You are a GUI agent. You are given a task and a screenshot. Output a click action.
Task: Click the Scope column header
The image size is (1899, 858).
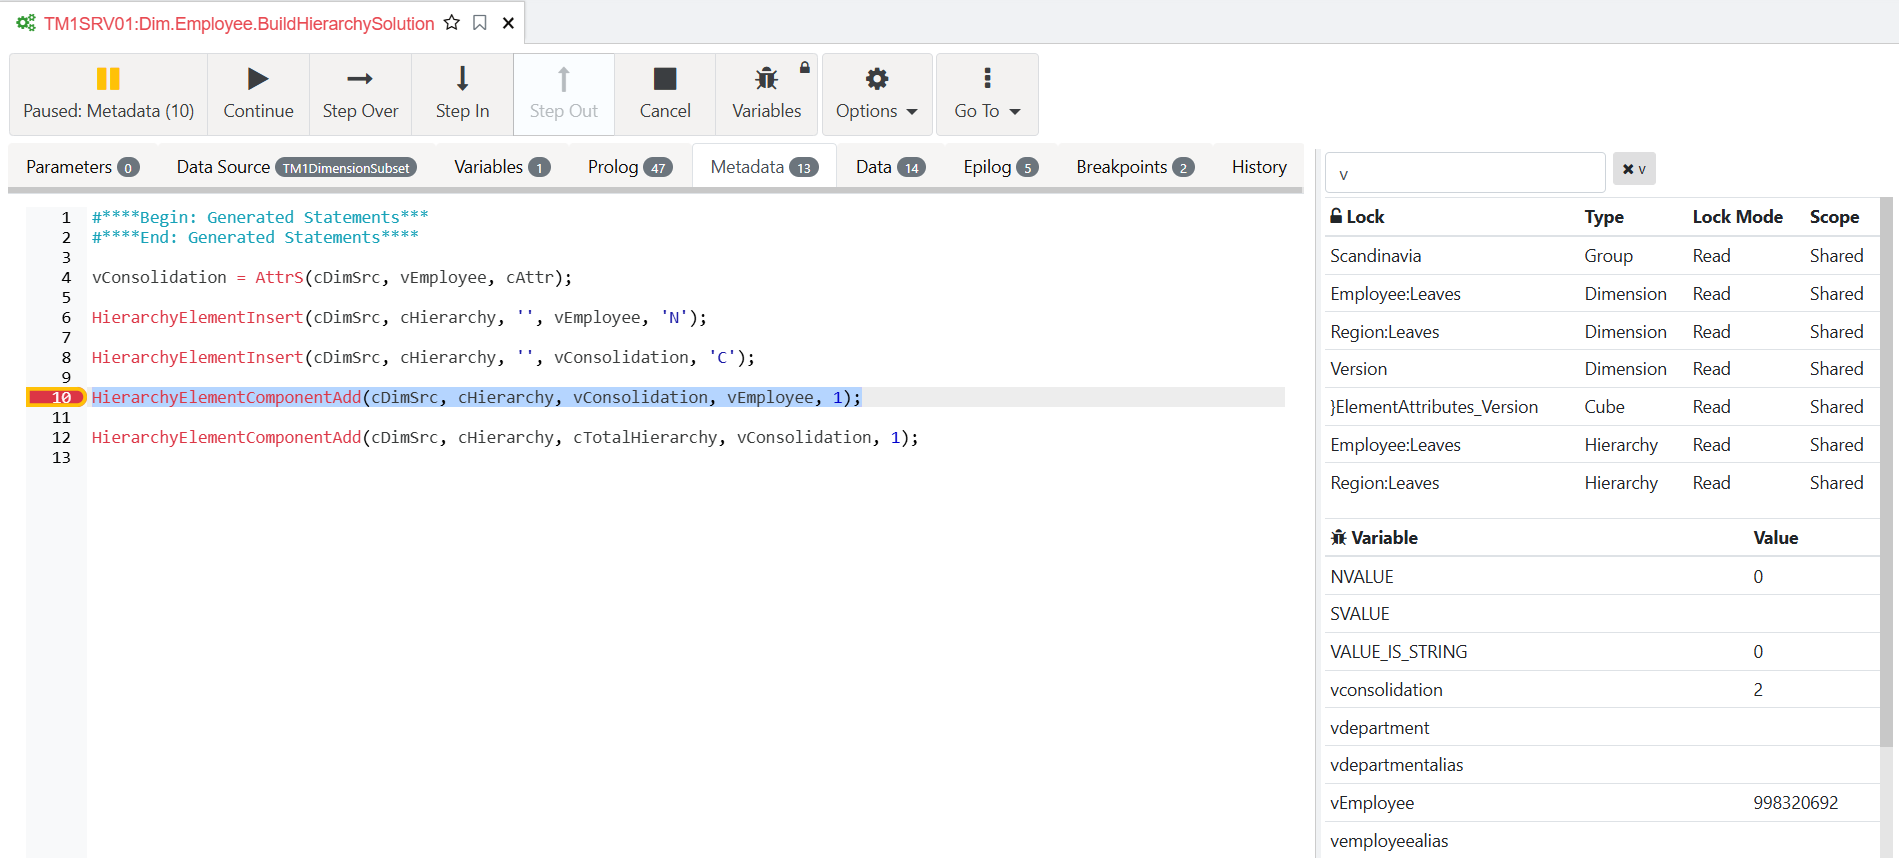[1834, 216]
